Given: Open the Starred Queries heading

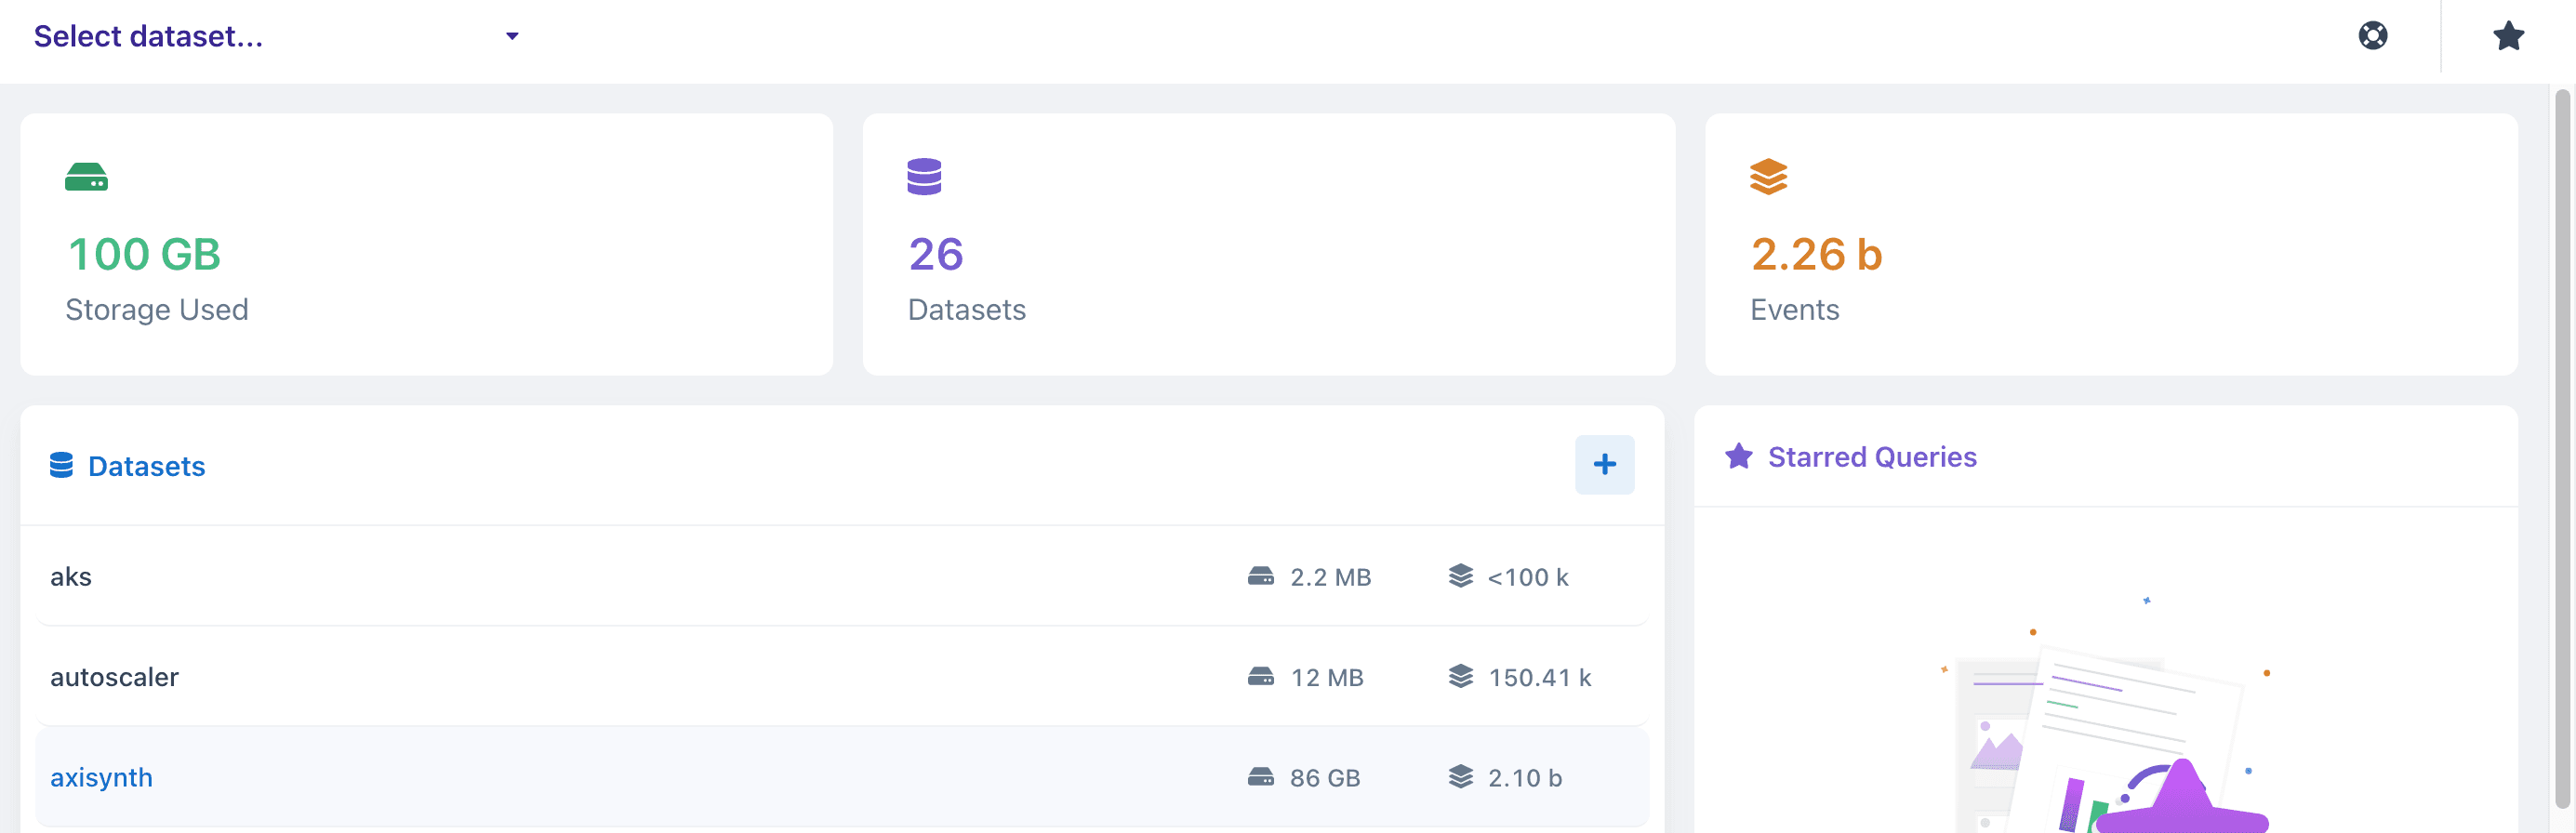Looking at the screenshot, I should coord(1871,457).
